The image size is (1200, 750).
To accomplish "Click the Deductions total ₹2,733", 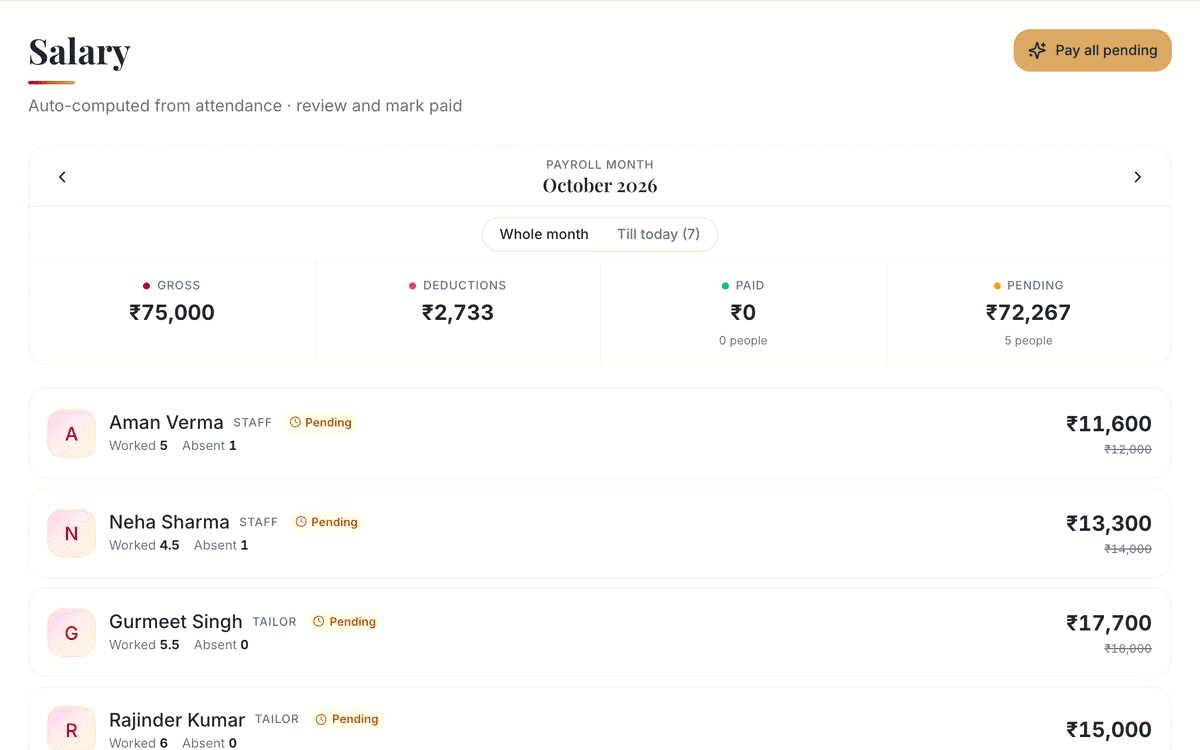I will (458, 312).
